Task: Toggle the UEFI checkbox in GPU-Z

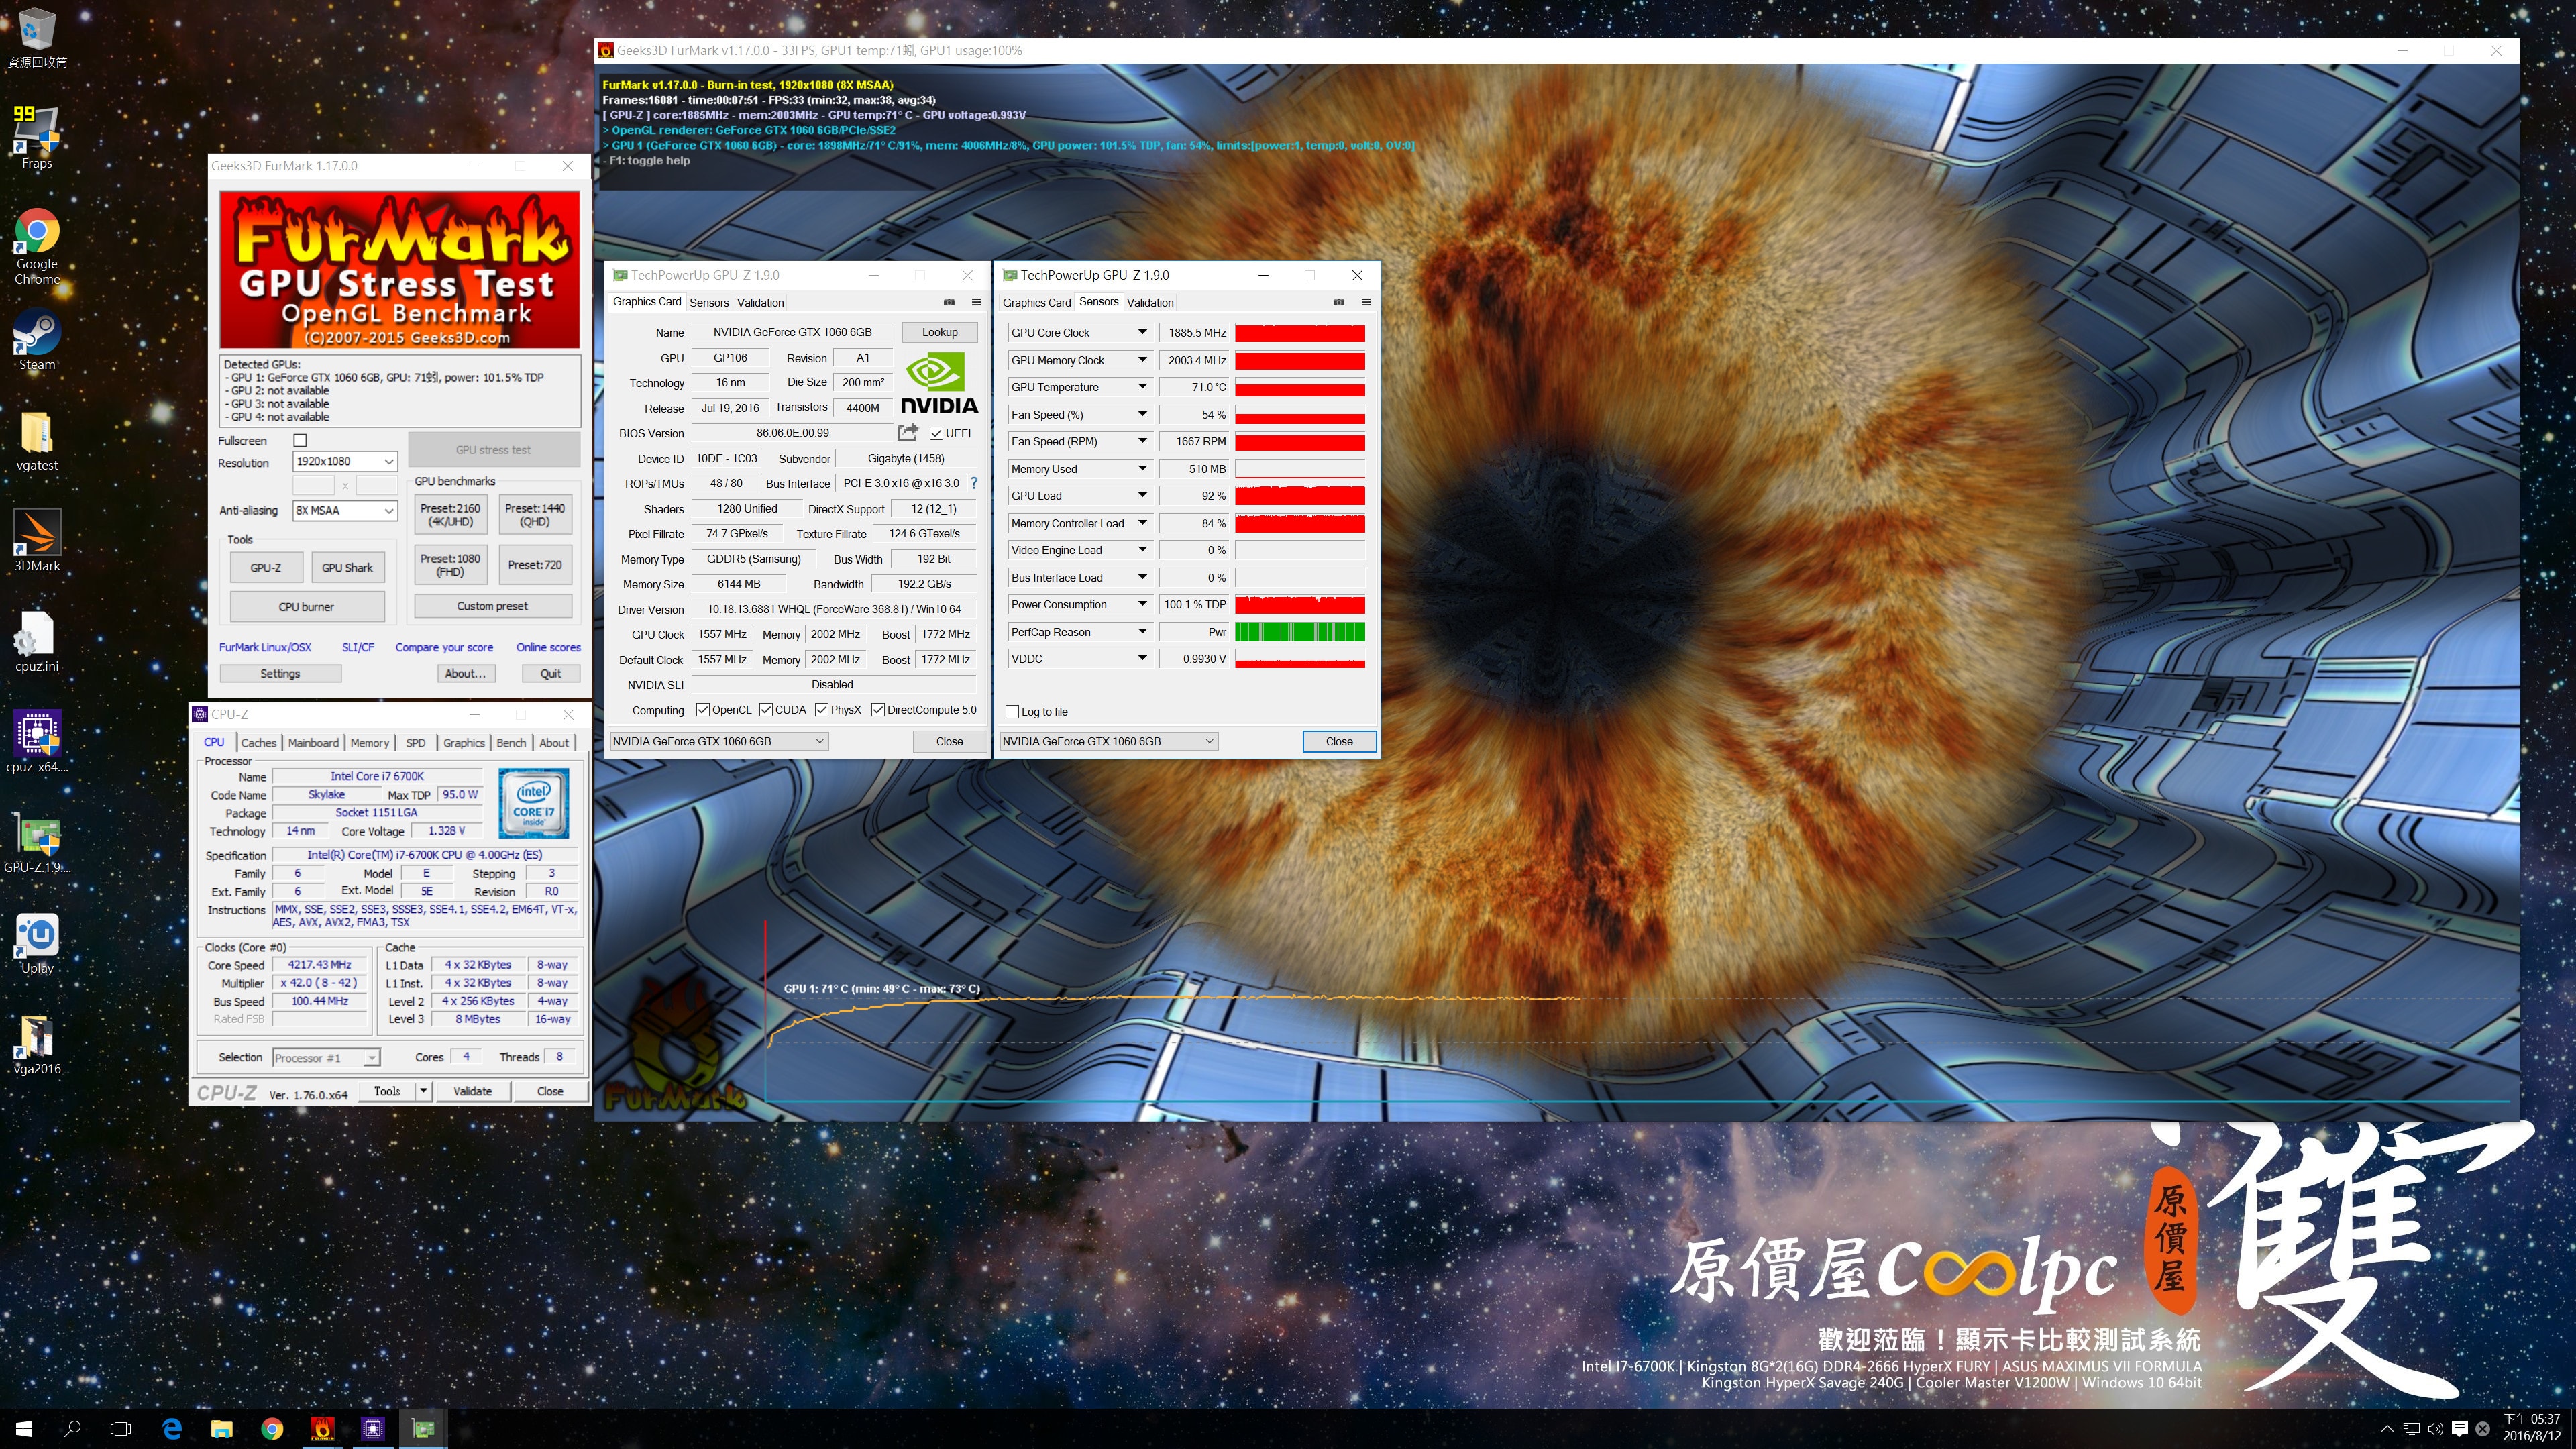Action: coord(936,433)
